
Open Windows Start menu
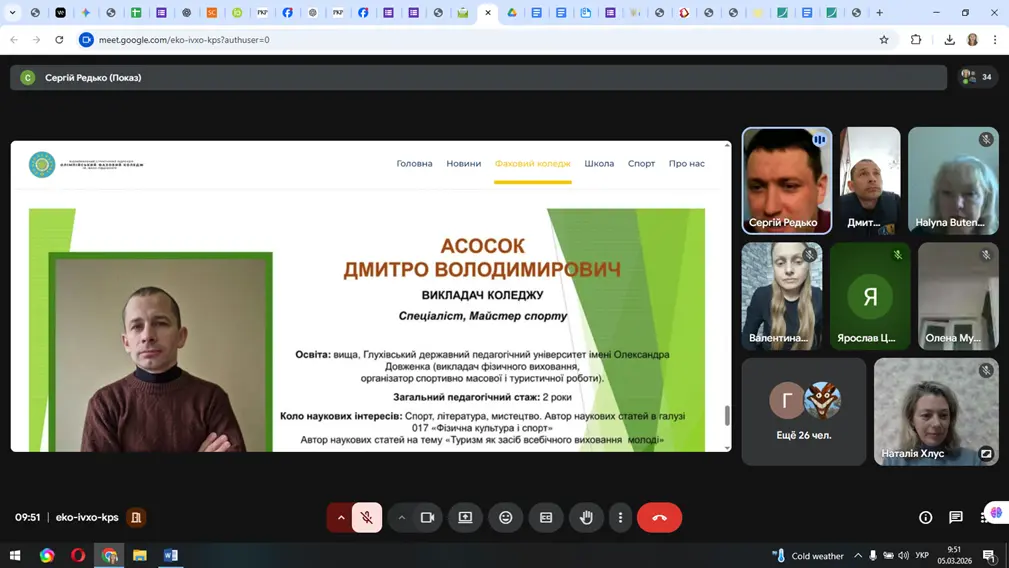click(15, 555)
